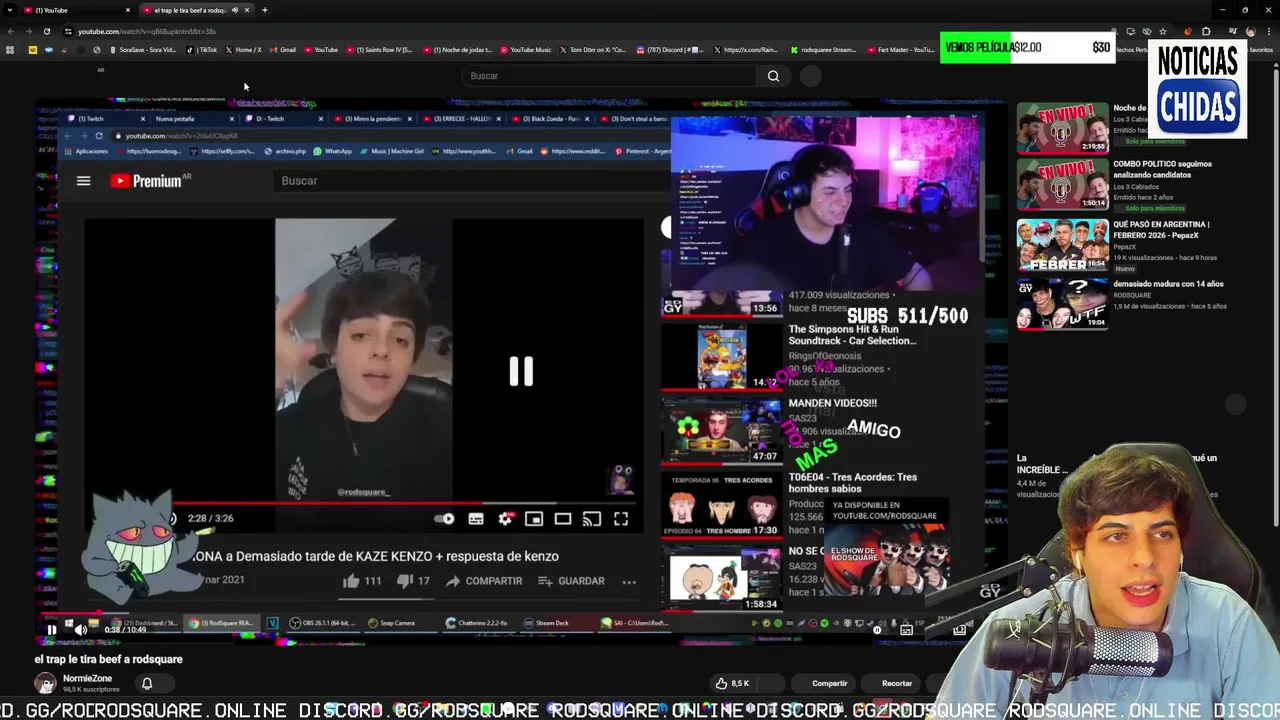Open the browser profile avatar
The width and height of the screenshot is (1280, 720).
(x=1250, y=31)
